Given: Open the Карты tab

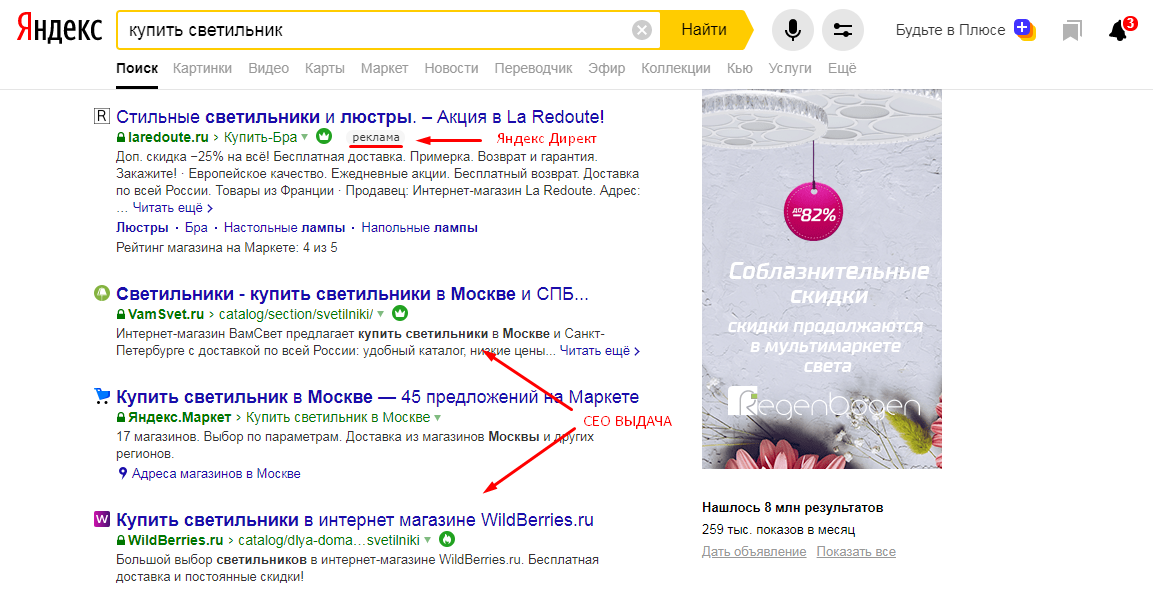Looking at the screenshot, I should 324,68.
